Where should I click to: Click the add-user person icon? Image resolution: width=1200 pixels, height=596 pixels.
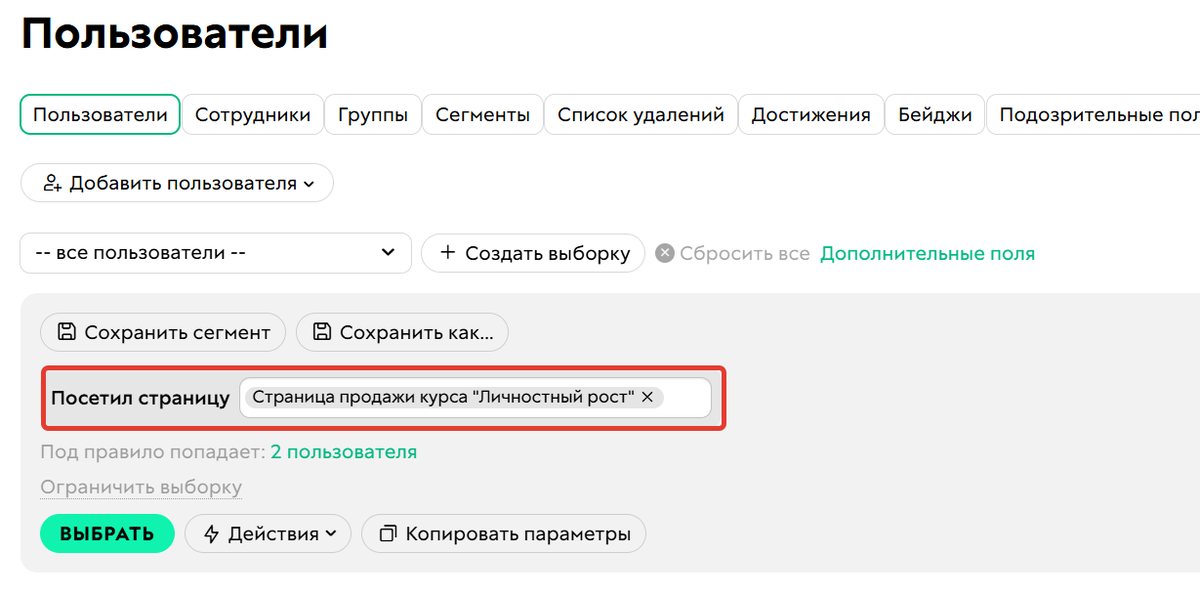(51, 182)
